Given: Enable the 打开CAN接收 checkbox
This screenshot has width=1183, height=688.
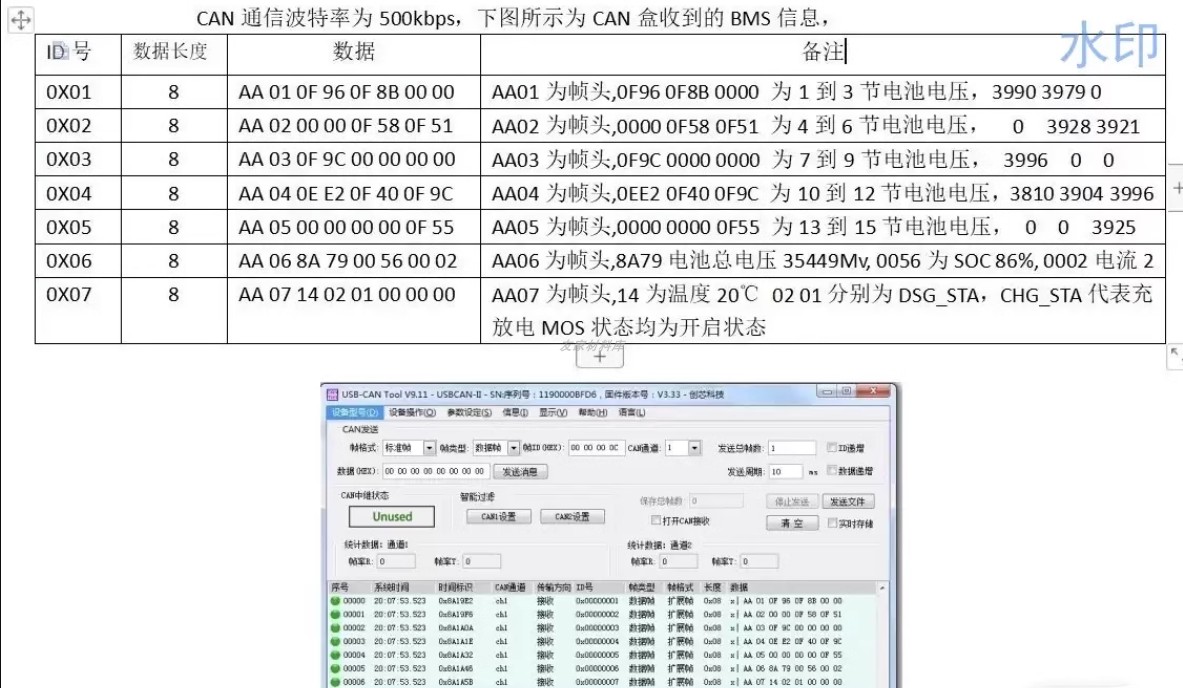Looking at the screenshot, I should coord(656,521).
